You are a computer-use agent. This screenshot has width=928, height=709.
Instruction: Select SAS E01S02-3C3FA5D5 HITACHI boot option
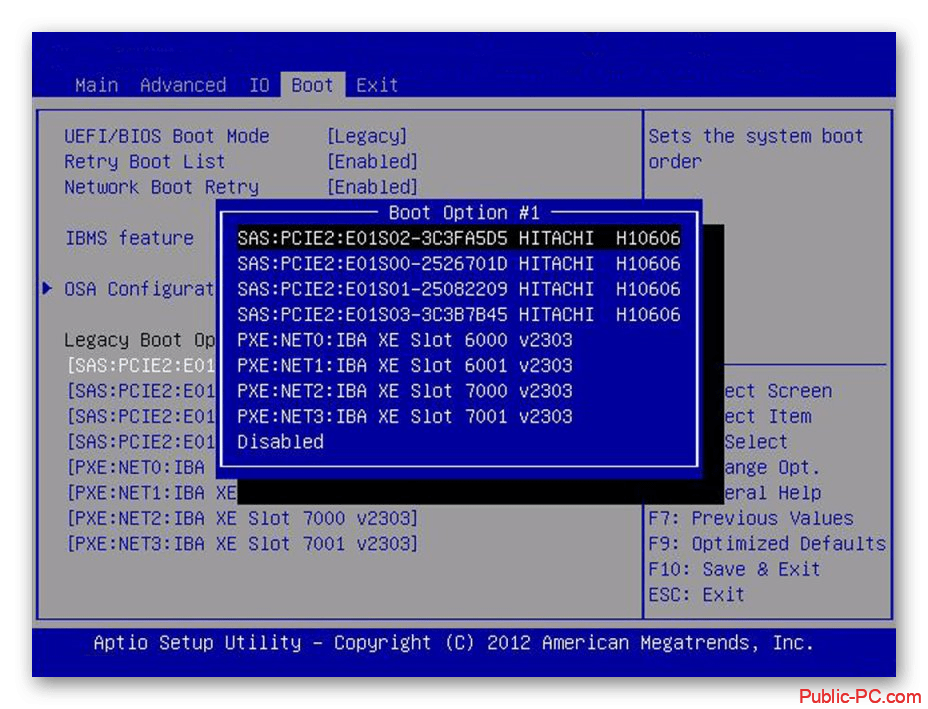(458, 238)
